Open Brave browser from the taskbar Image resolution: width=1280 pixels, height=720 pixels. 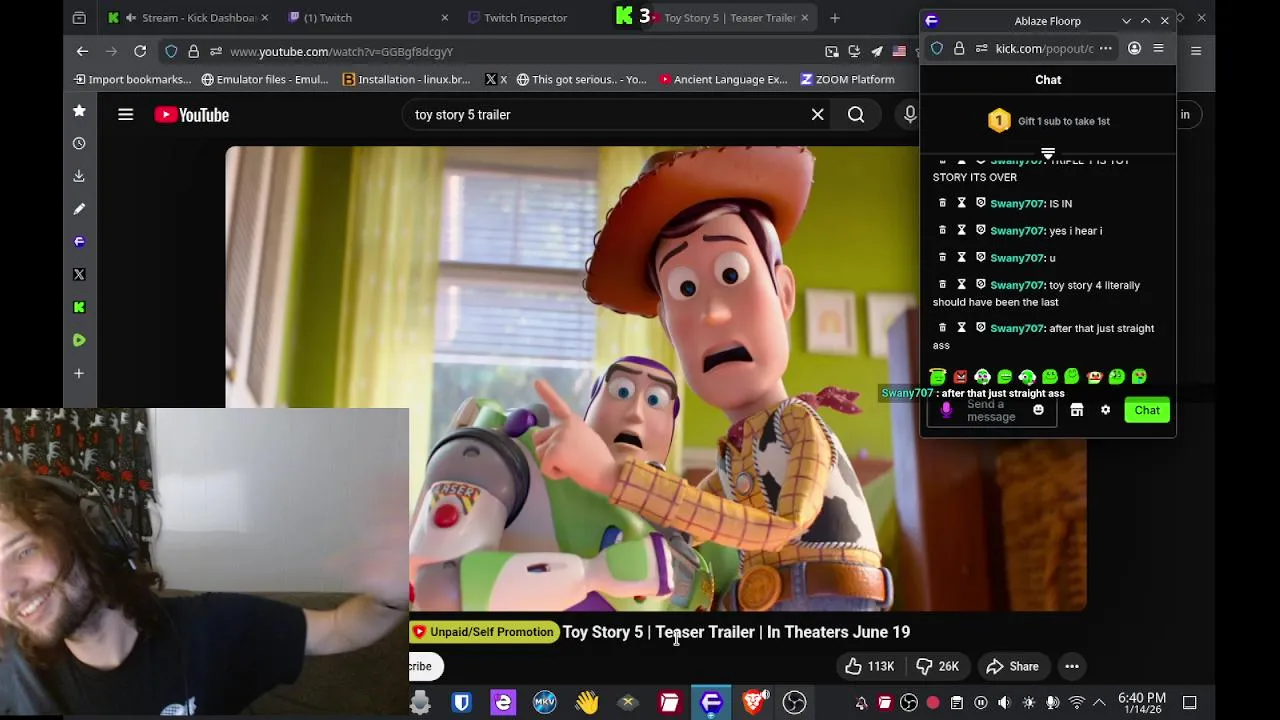point(754,703)
